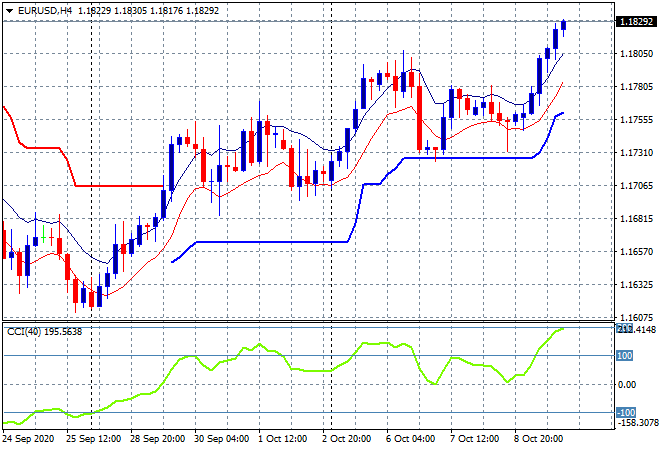Click the 1.17805 price scale value
The height and width of the screenshot is (450, 660).
pos(636,87)
